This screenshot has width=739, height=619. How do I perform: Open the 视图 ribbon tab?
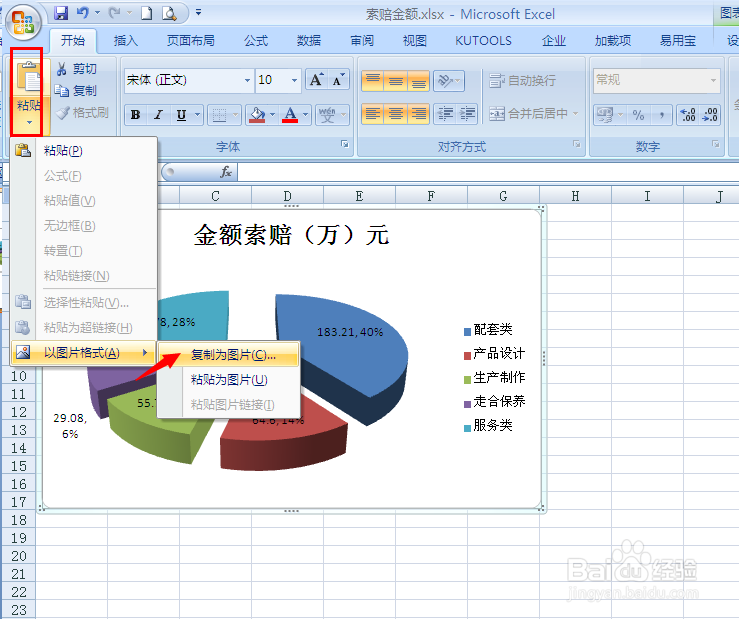(414, 41)
